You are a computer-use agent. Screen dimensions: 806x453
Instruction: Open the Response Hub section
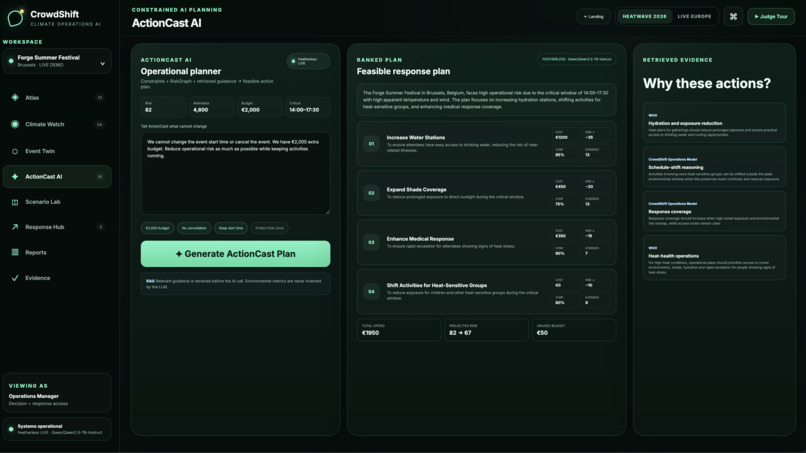57,227
